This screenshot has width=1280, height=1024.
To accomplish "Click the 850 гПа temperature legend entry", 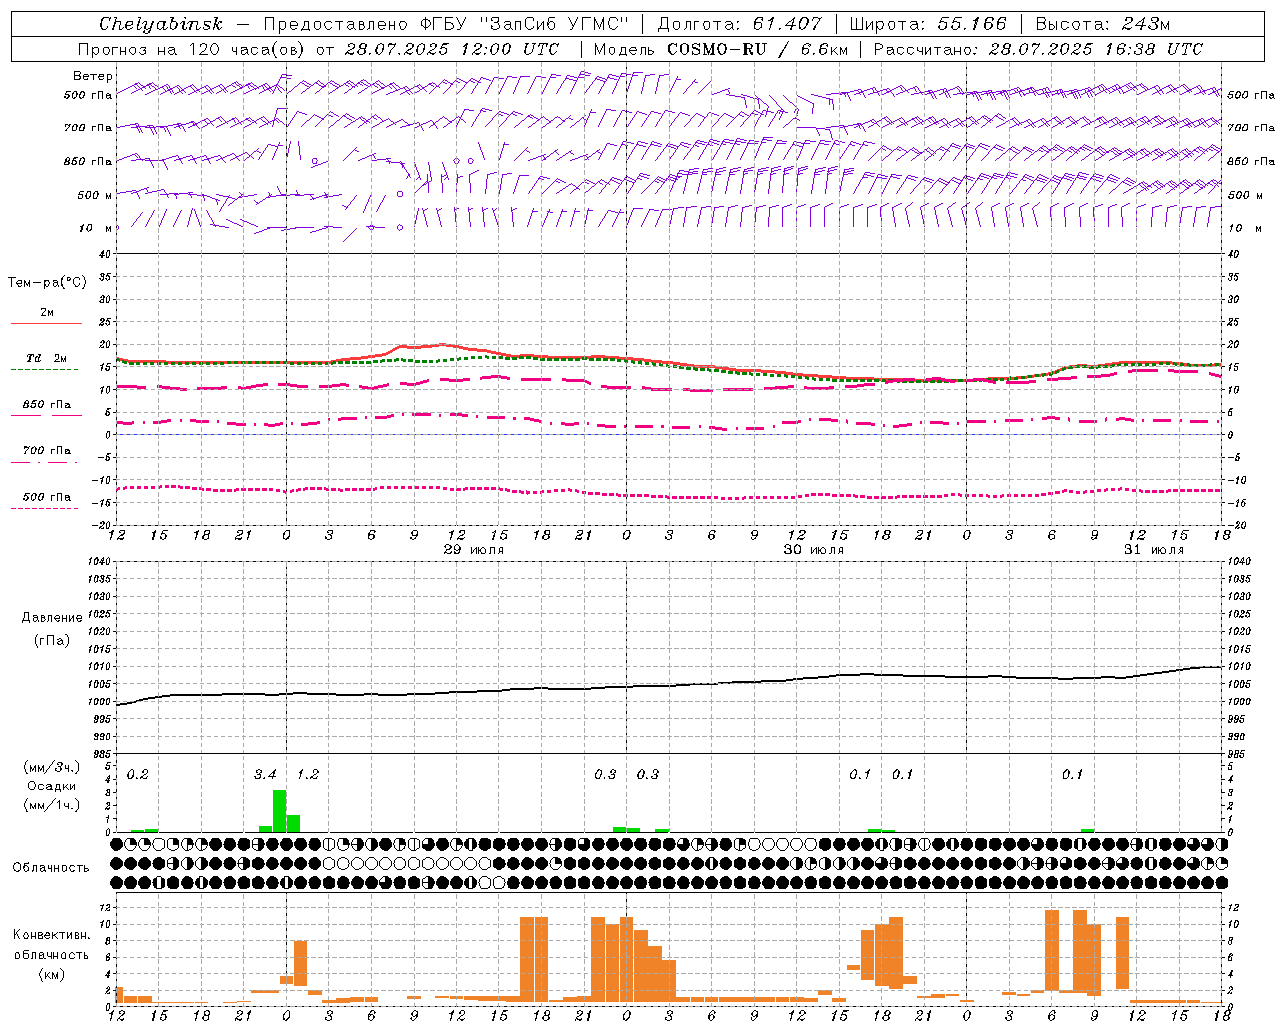I will point(46,409).
